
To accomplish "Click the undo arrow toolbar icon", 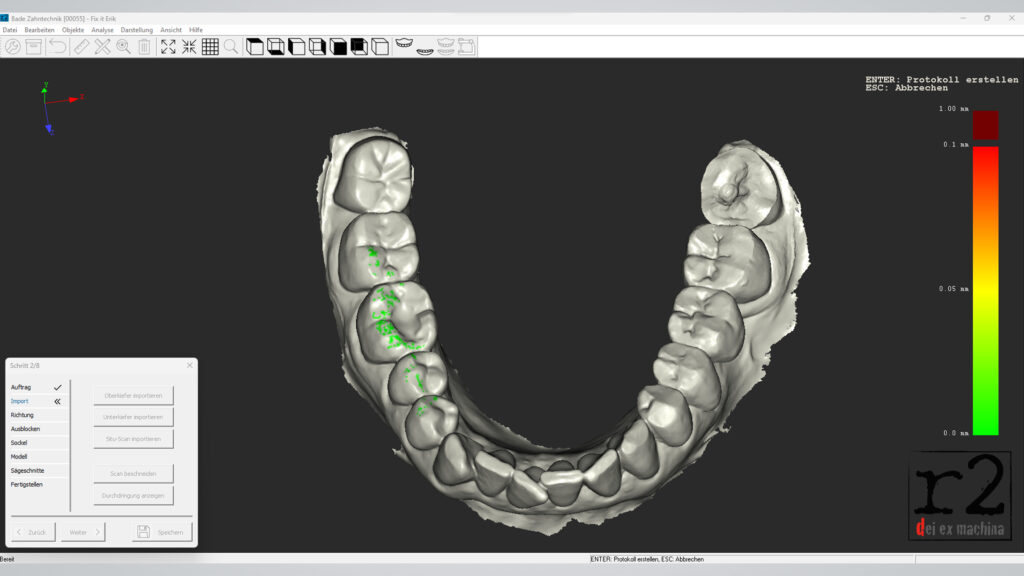I will 57,47.
